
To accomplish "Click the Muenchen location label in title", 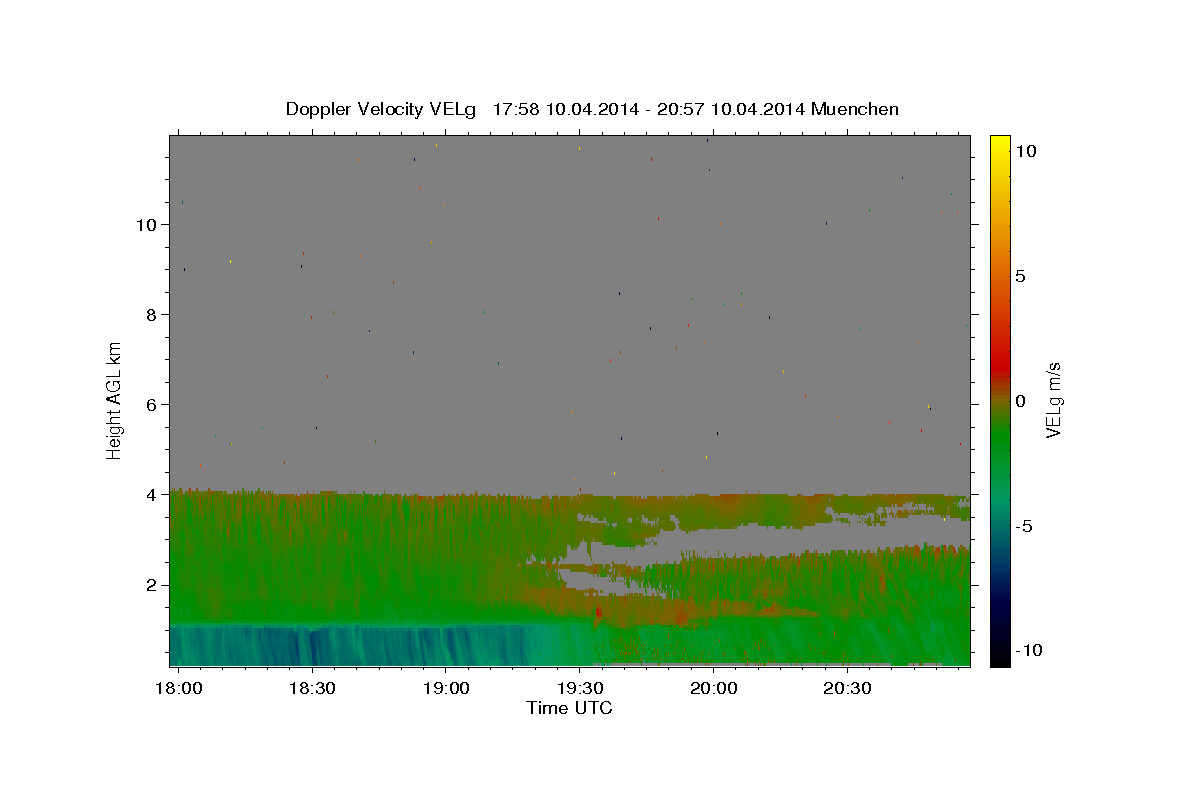I will point(855,109).
